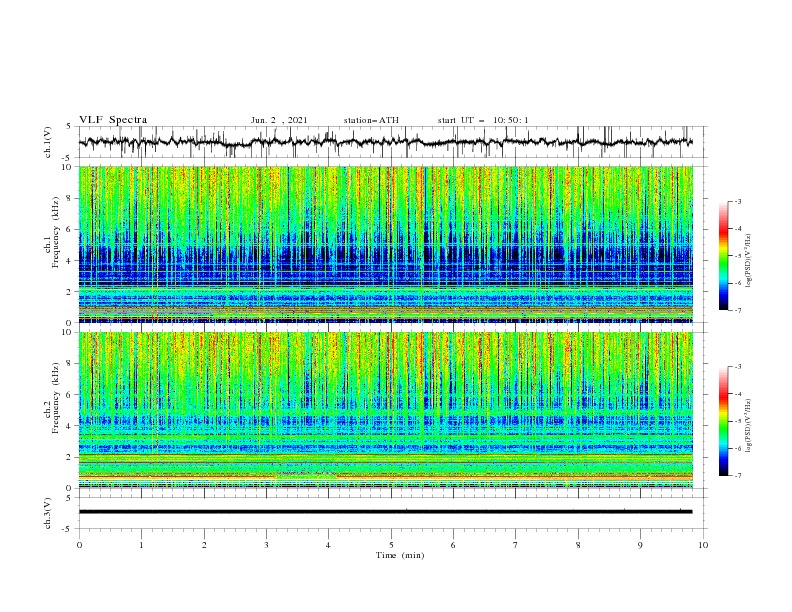Click the "ch.3(V)" axis label
Image resolution: width=792 pixels, height=612 pixels.
(48, 513)
